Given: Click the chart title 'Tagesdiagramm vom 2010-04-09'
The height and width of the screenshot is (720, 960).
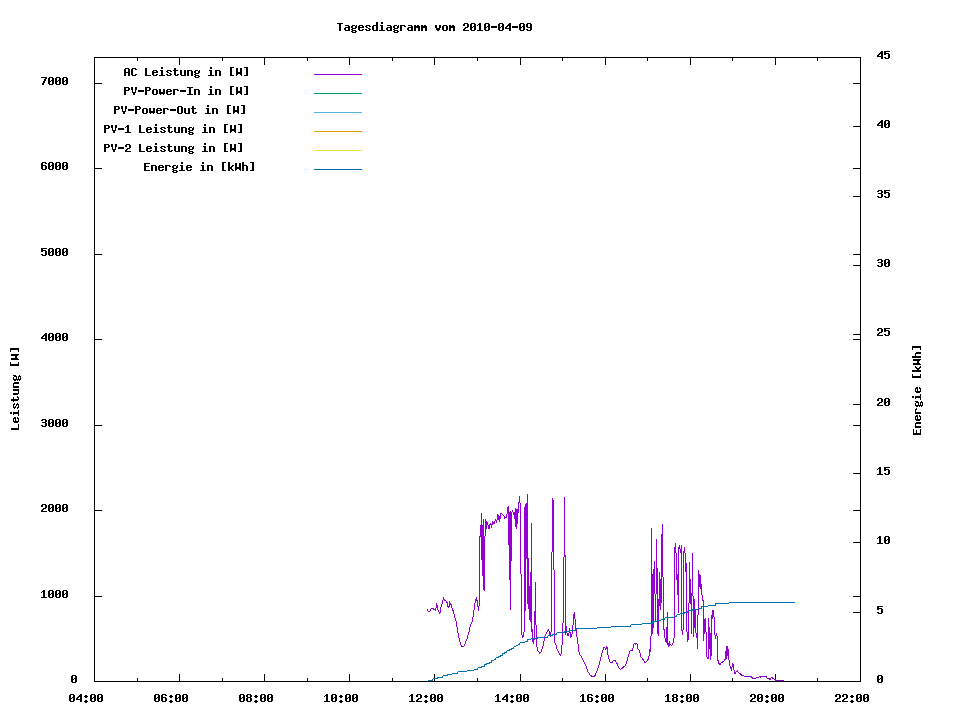Looking at the screenshot, I should point(434,27).
